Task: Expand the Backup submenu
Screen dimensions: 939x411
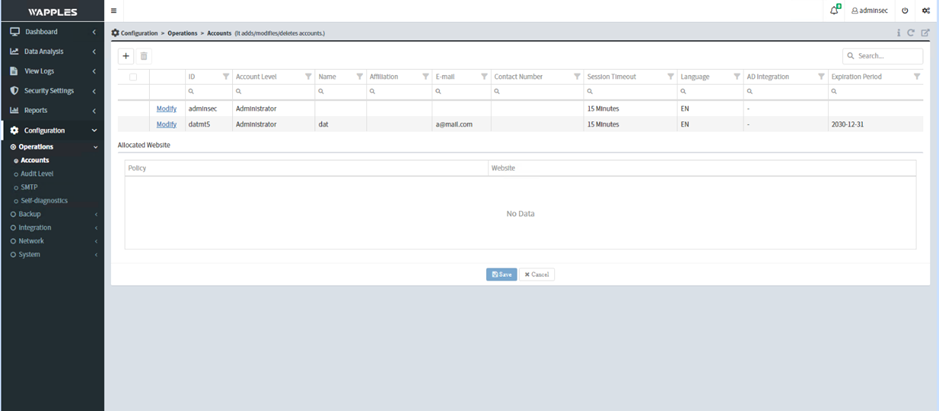Action: (30, 214)
